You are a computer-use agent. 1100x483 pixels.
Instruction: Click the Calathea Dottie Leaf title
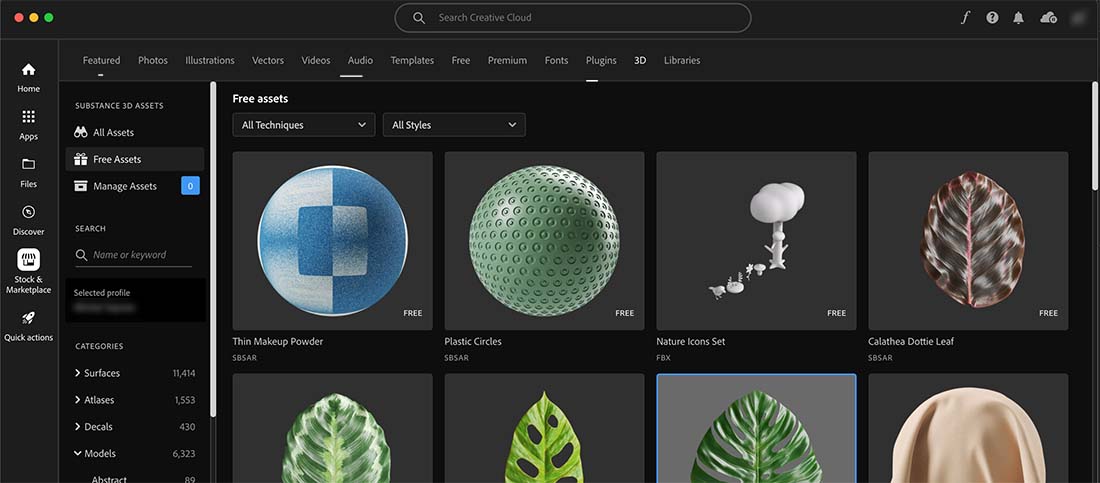coord(911,342)
